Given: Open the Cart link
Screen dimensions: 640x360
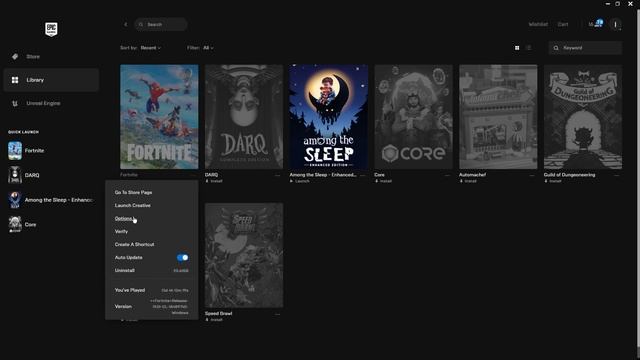Looking at the screenshot, I should [x=563, y=24].
